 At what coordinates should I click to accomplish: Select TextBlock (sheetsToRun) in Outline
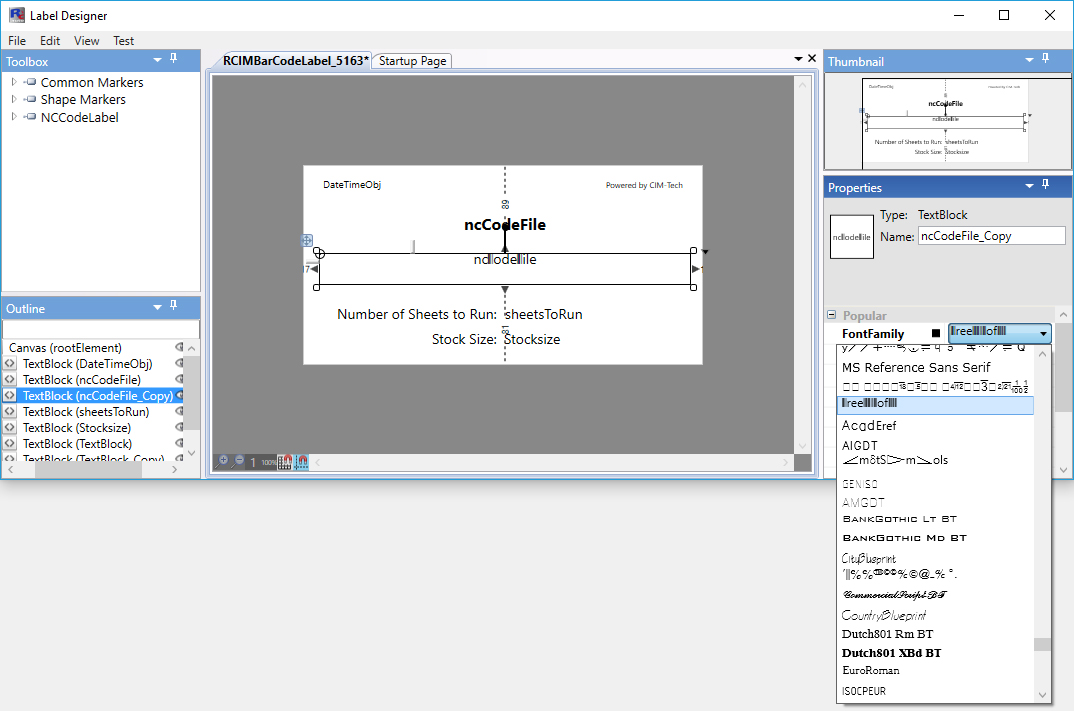(86, 411)
